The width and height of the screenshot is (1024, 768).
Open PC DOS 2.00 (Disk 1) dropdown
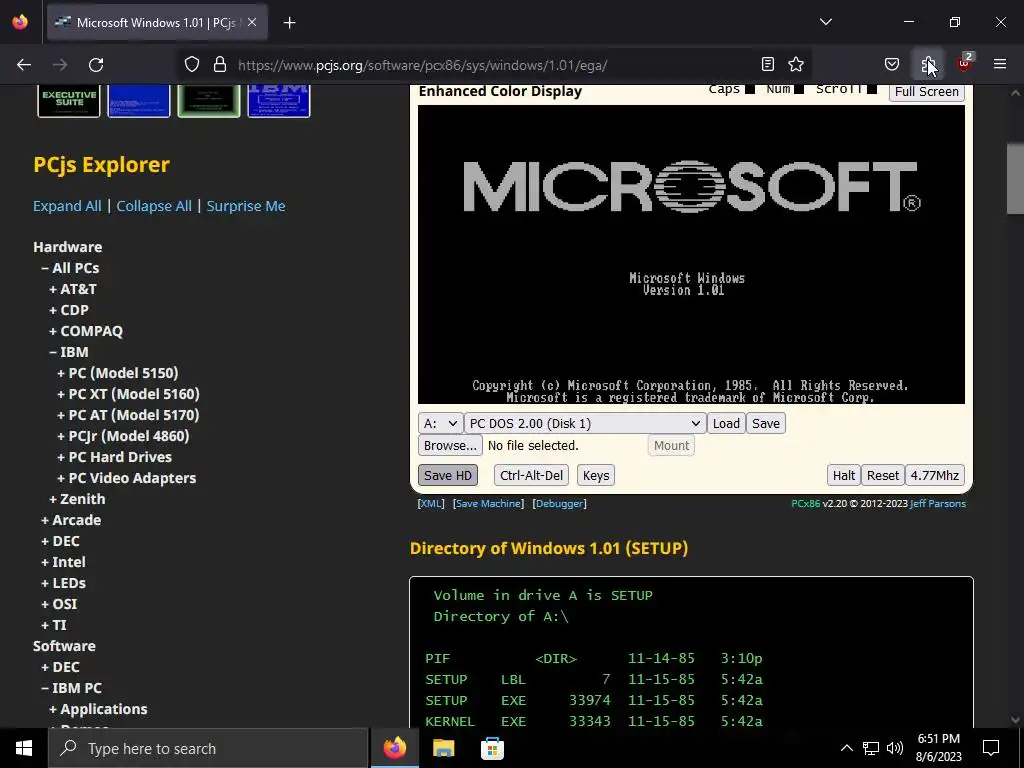click(x=585, y=423)
